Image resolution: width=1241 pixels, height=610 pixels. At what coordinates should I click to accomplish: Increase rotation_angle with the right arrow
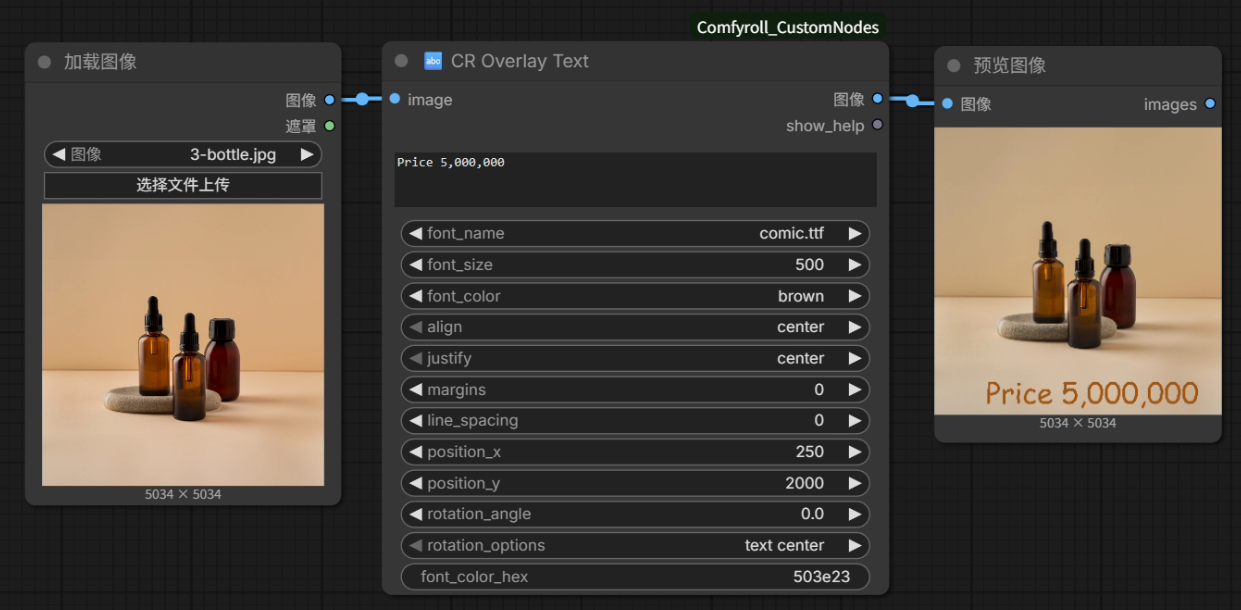[x=855, y=515]
